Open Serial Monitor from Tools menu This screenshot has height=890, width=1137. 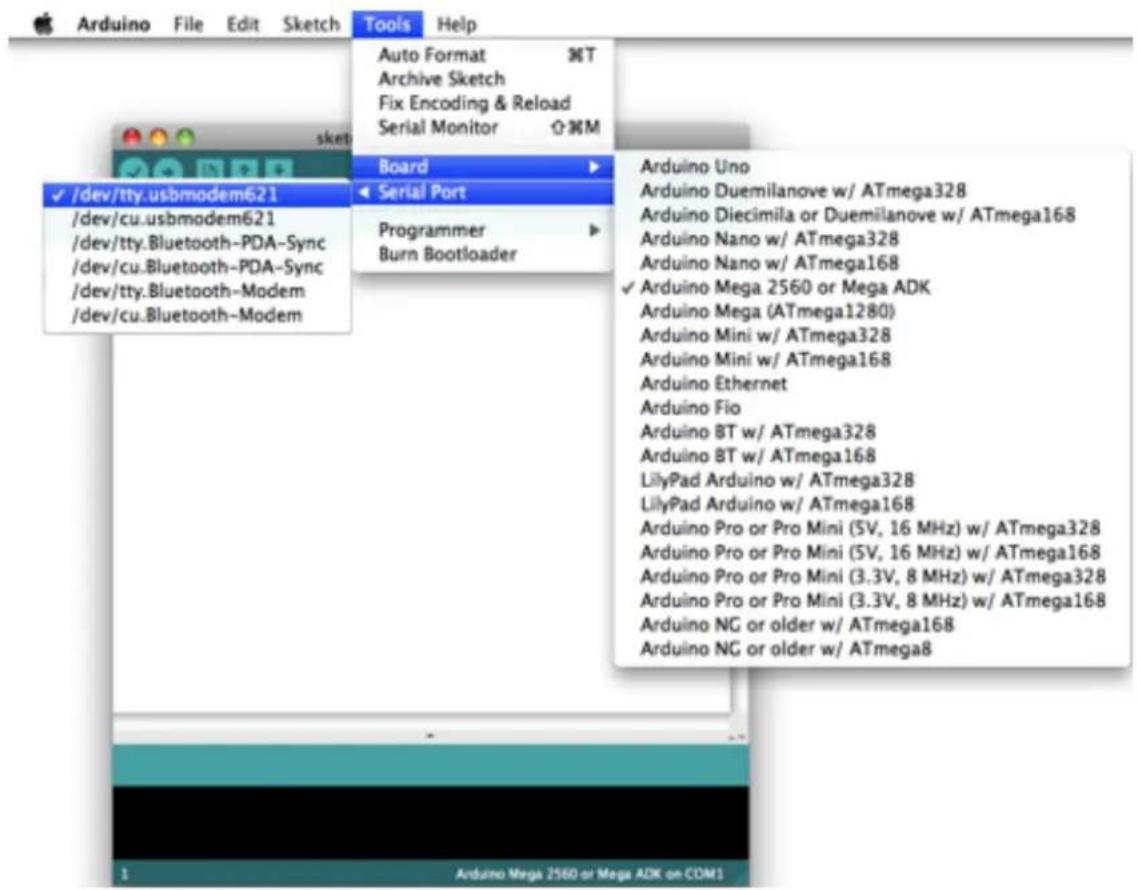pos(483,127)
